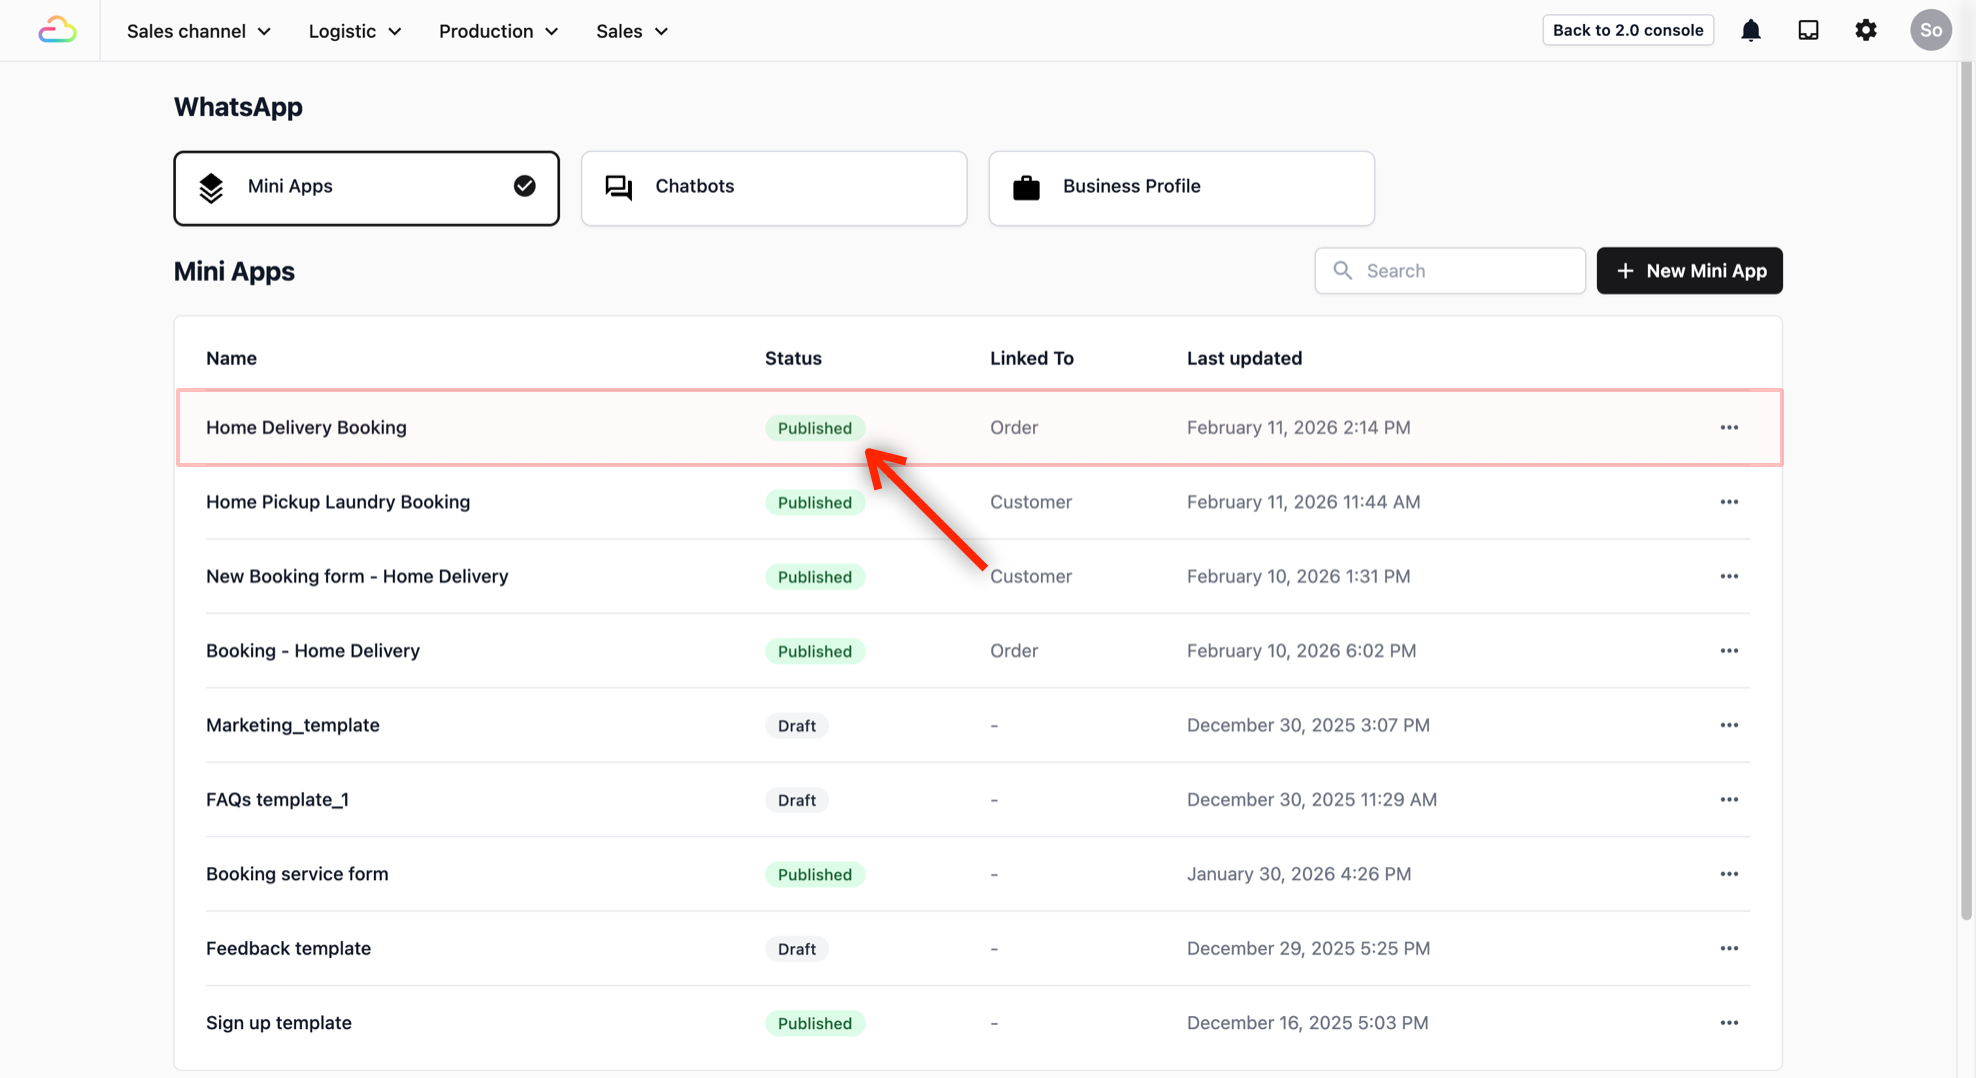
Task: Open the tablet display icon
Action: click(1808, 30)
